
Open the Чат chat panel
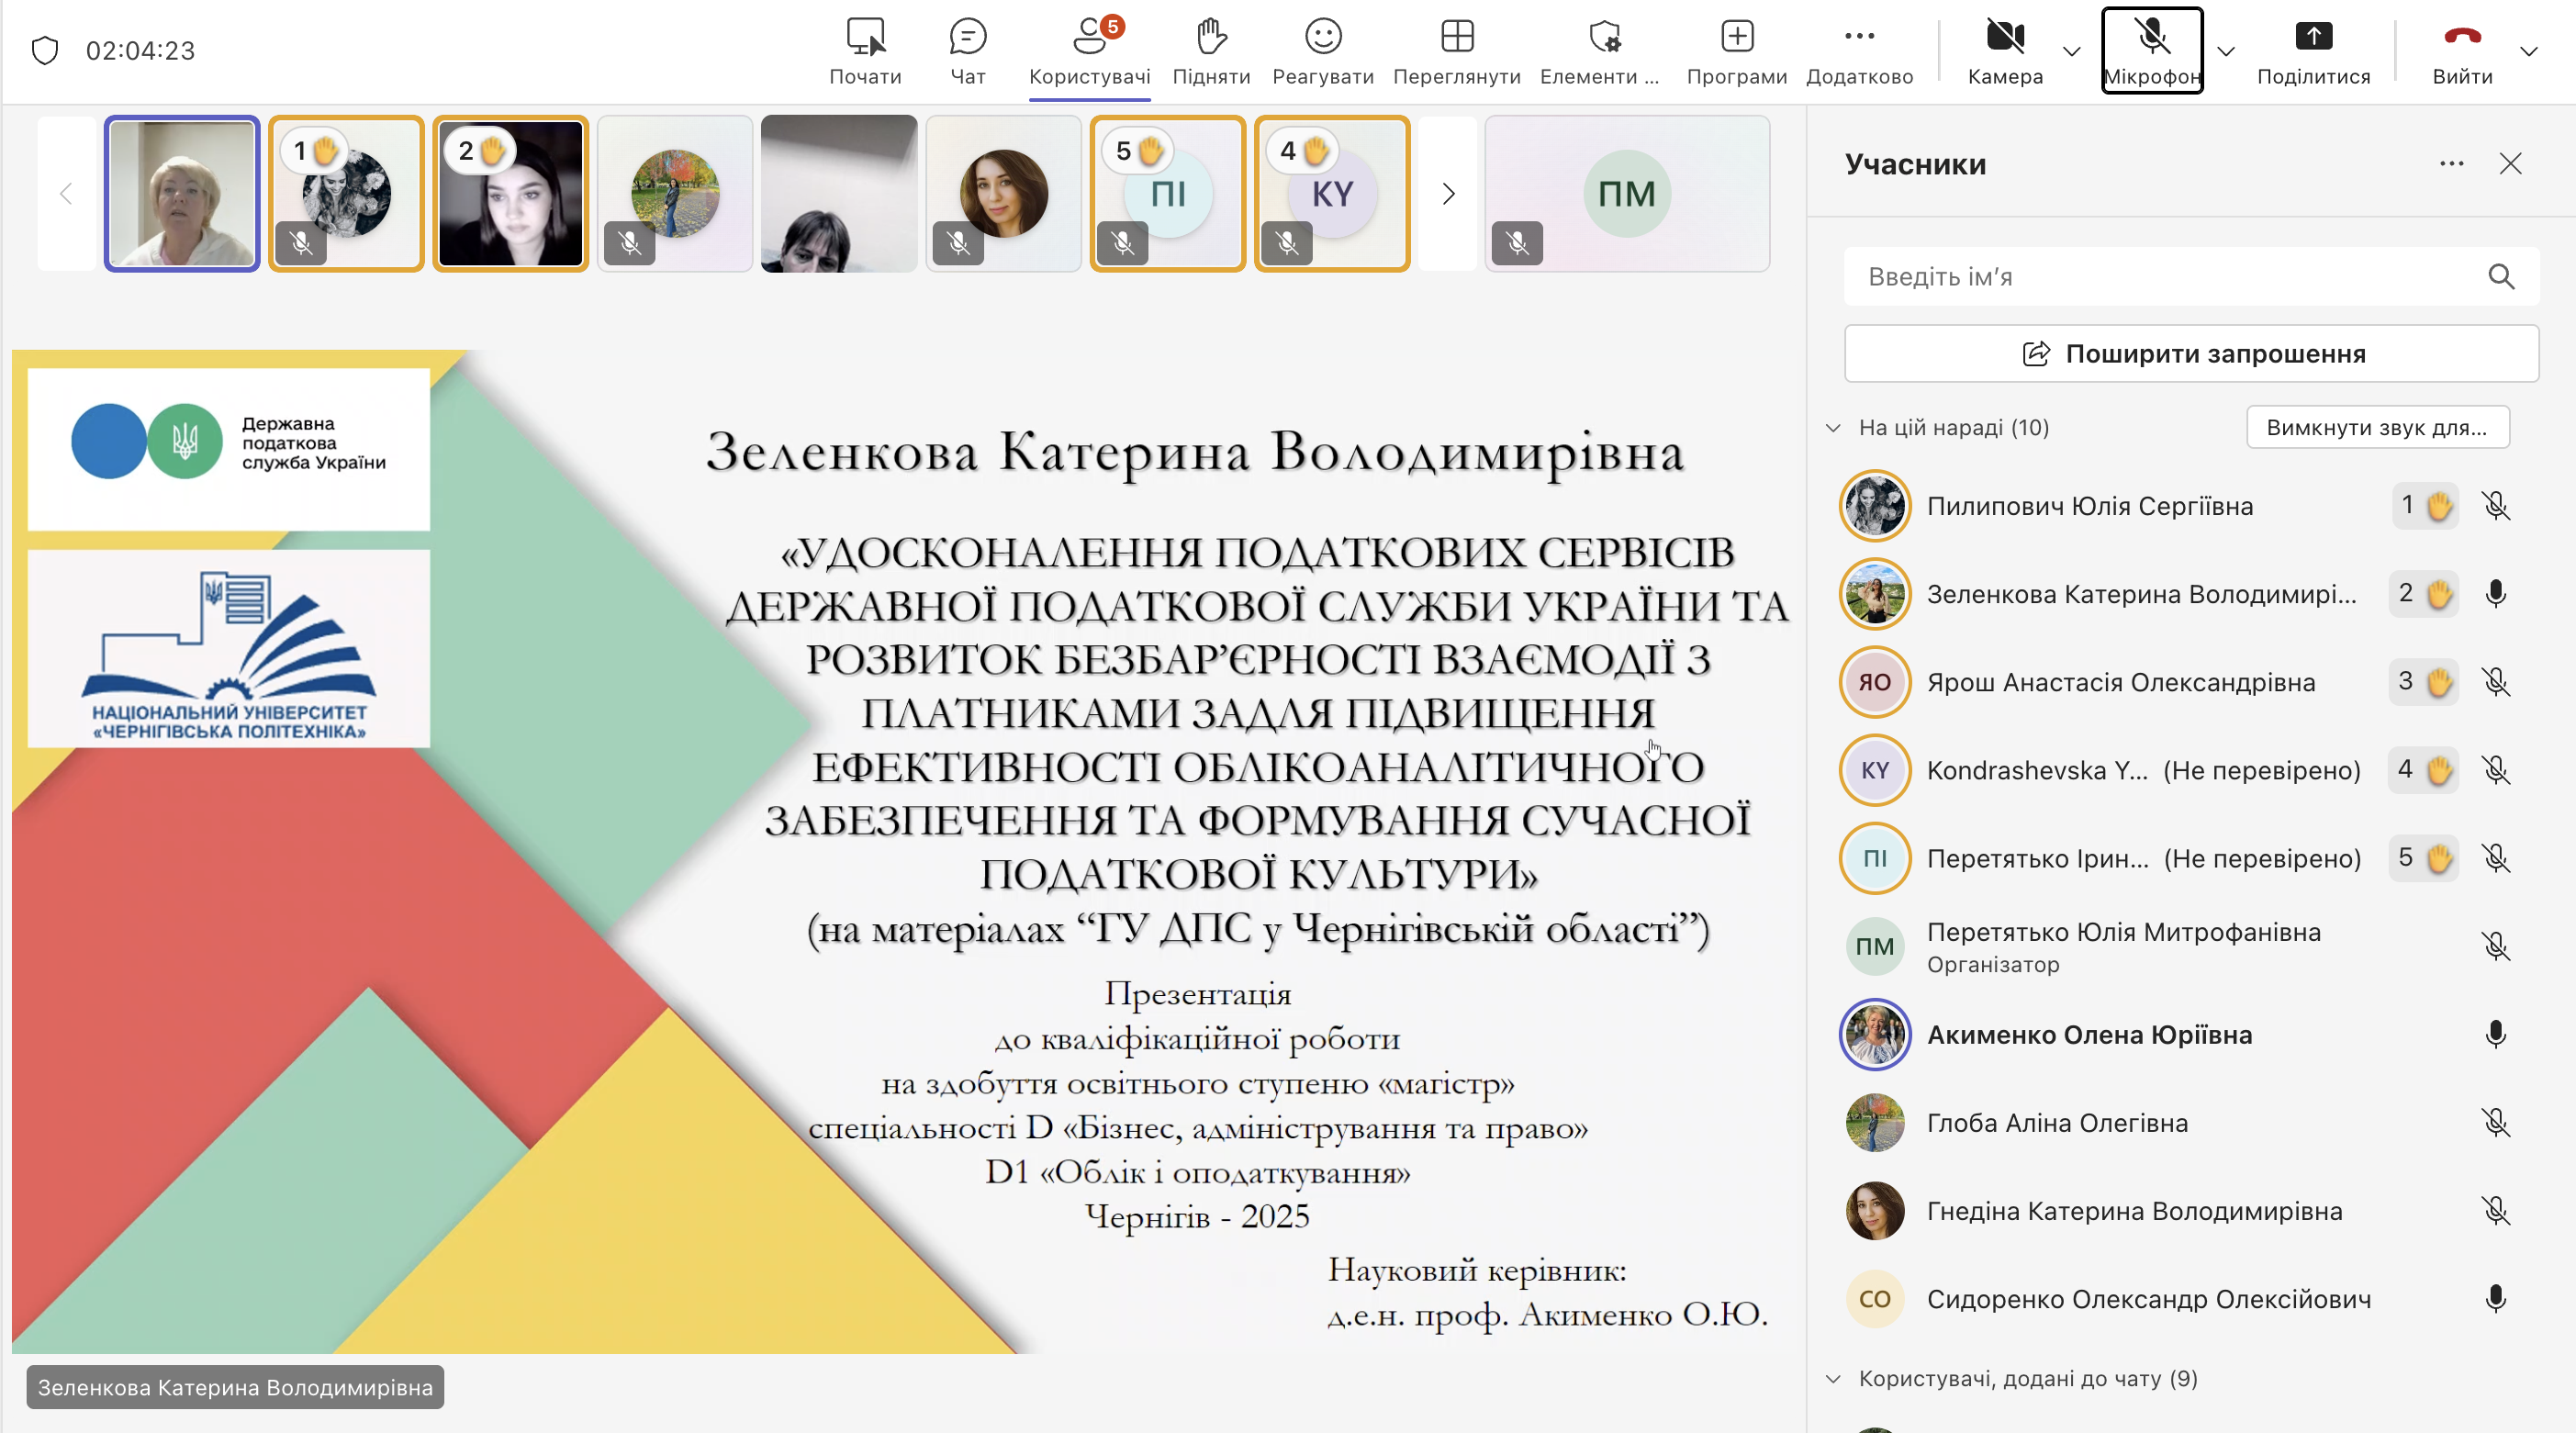pos(967,50)
